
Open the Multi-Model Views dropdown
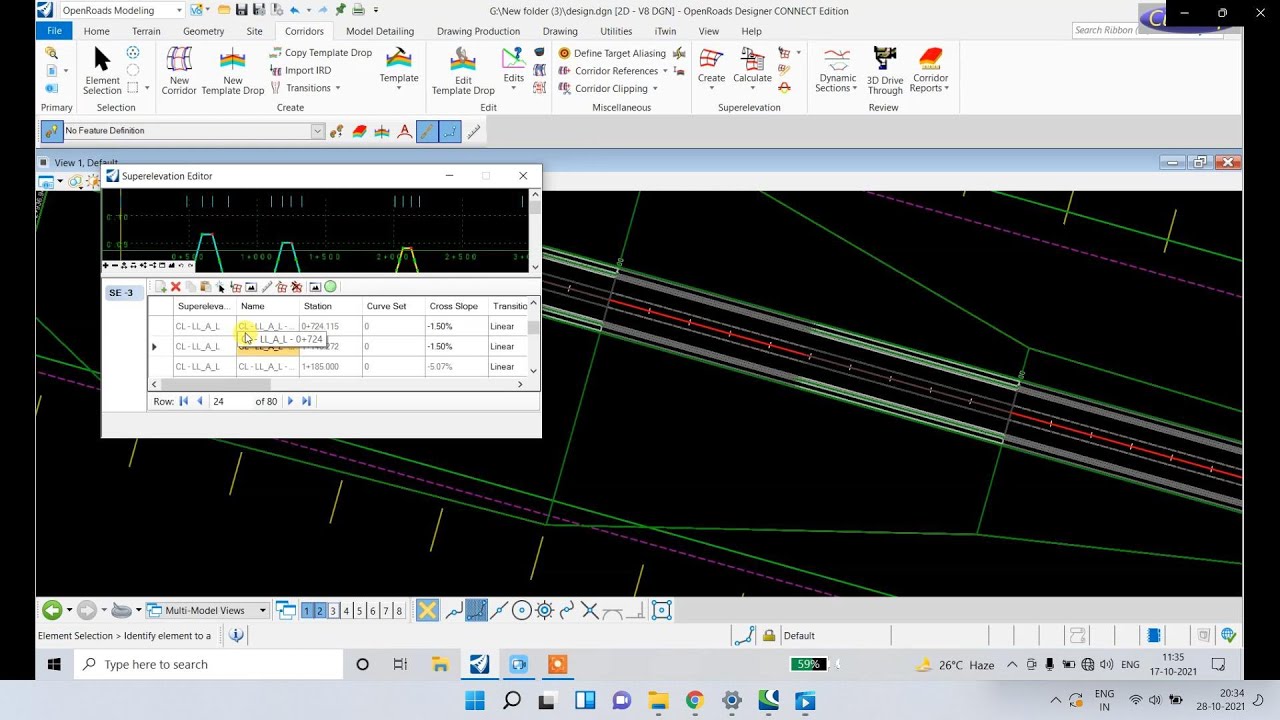207,610
